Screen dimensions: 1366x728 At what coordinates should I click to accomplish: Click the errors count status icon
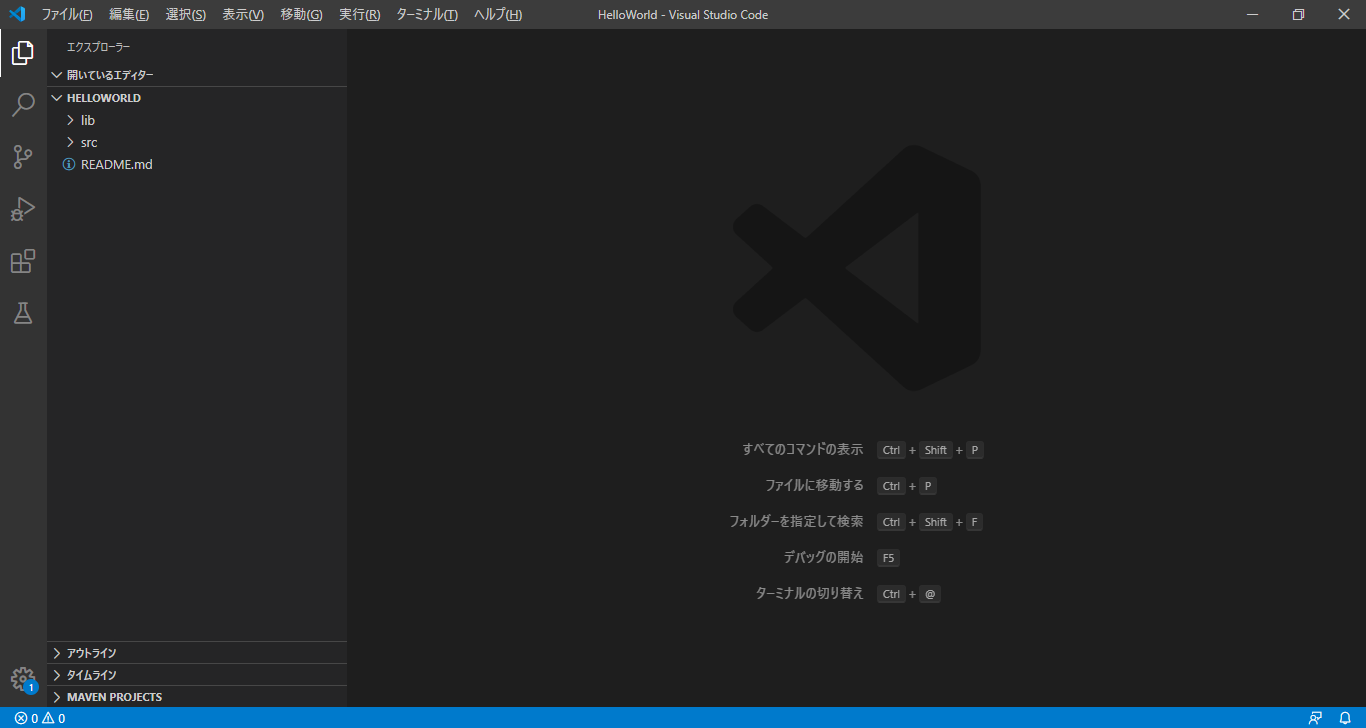[26, 718]
